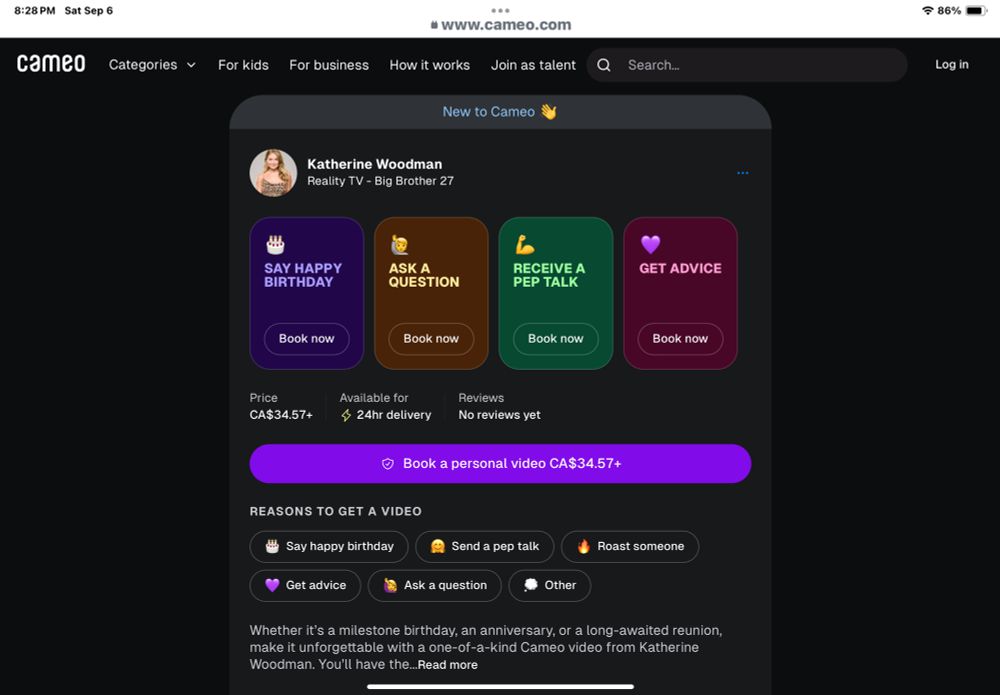This screenshot has height=695, width=1000.
Task: Click Reality TV - Big Brother 27 subtitle
Action: click(380, 181)
